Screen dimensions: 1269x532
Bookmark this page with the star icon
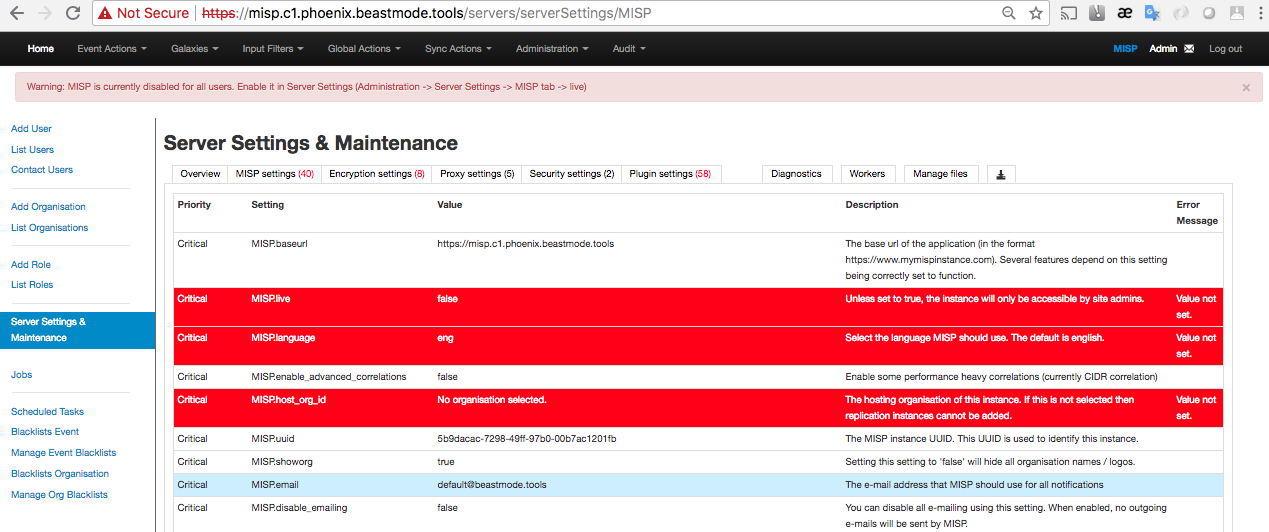[1036, 14]
